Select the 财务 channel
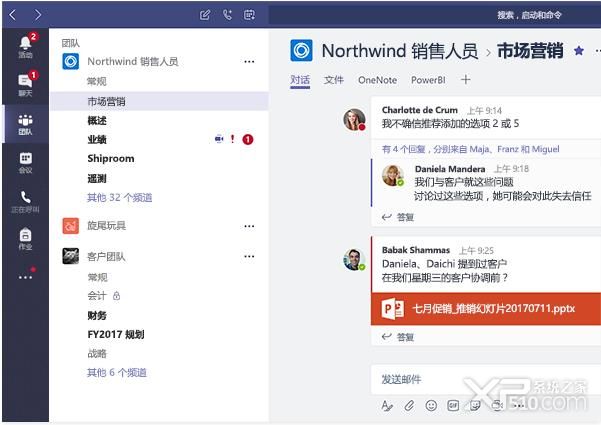Image resolution: width=601 pixels, height=425 pixels. coord(97,315)
